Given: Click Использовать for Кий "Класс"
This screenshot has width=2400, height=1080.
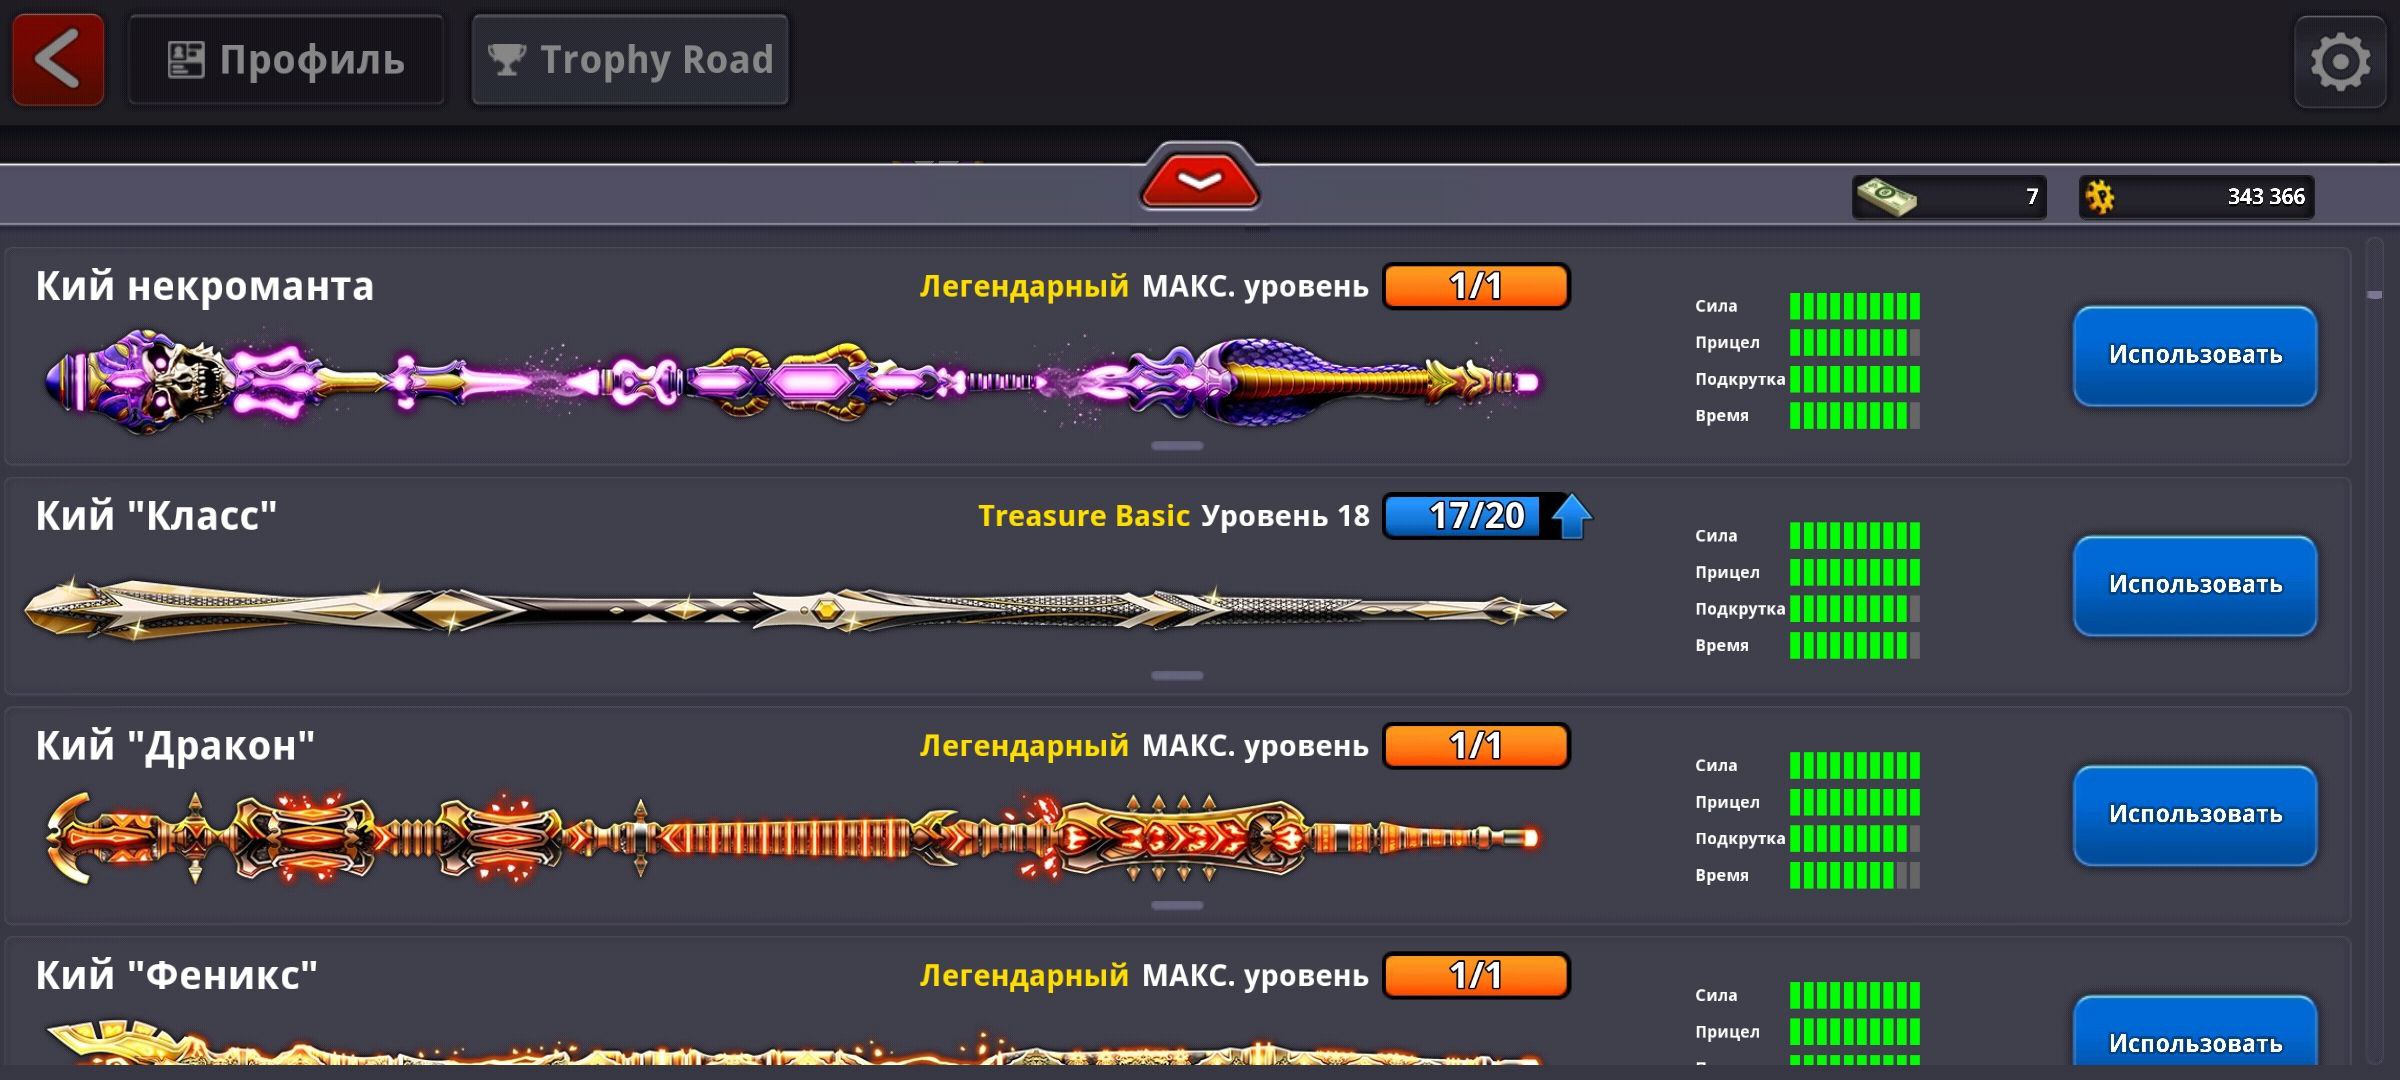Looking at the screenshot, I should [x=2195, y=586].
